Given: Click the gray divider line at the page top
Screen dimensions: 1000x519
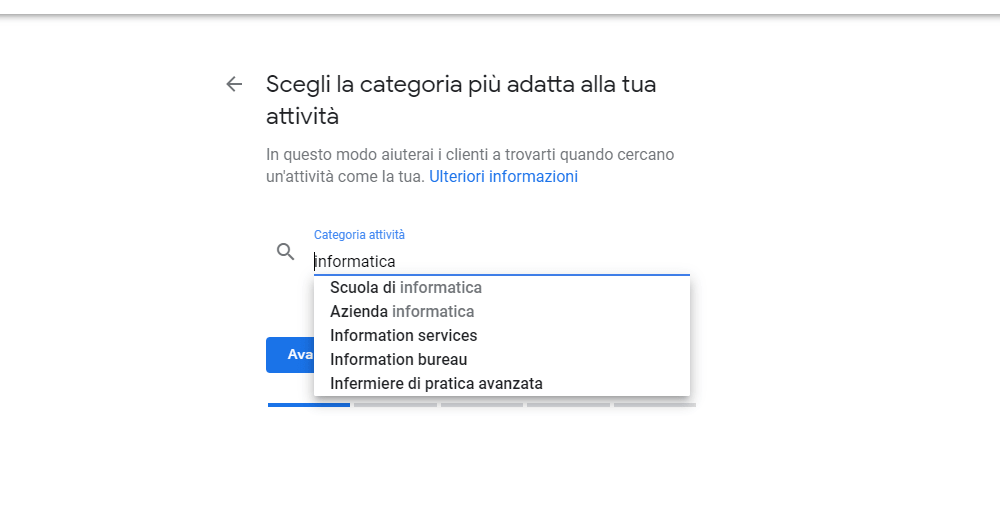Looking at the screenshot, I should coord(500,15).
